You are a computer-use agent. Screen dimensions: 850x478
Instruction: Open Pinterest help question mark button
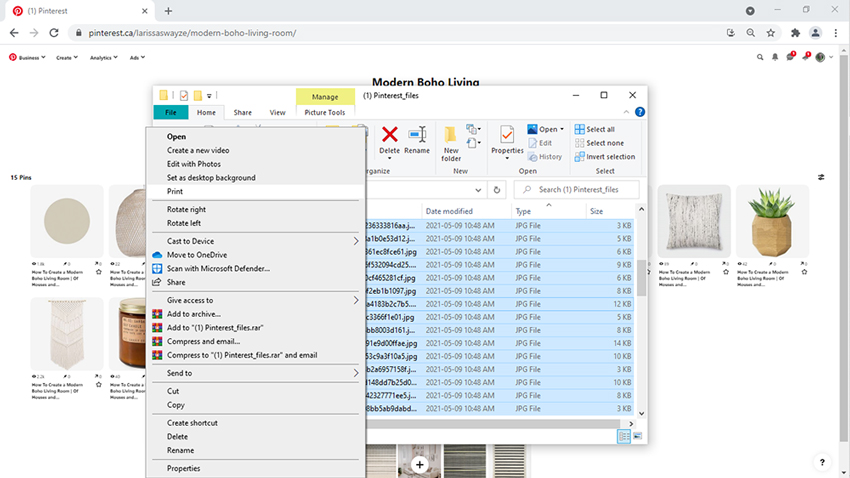coord(822,462)
